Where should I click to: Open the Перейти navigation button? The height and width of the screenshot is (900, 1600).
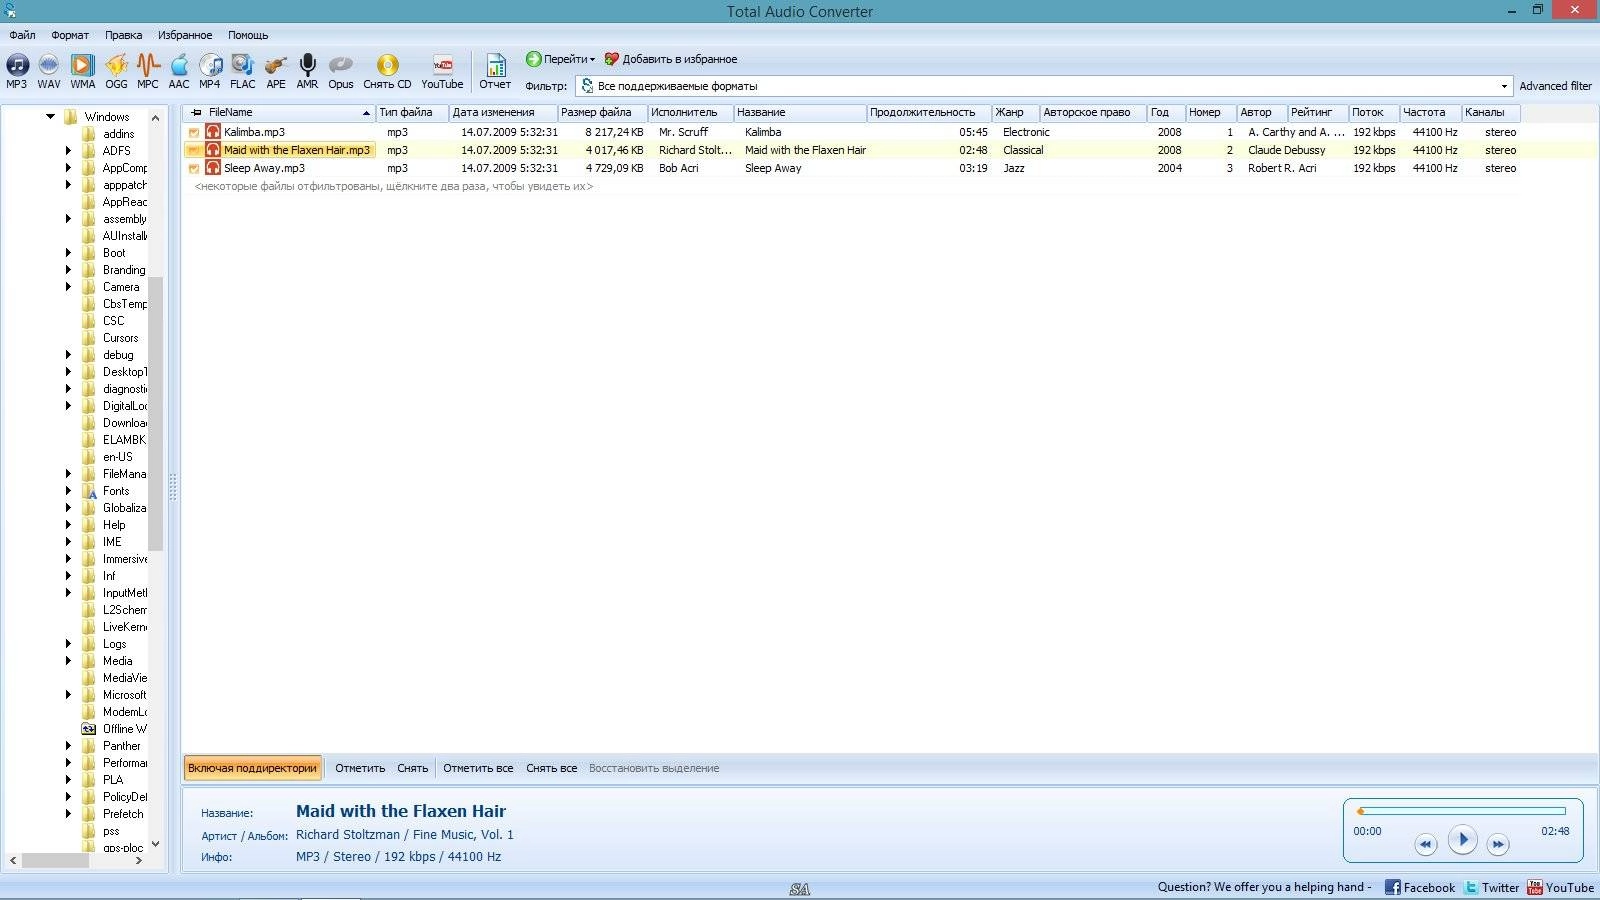(561, 59)
